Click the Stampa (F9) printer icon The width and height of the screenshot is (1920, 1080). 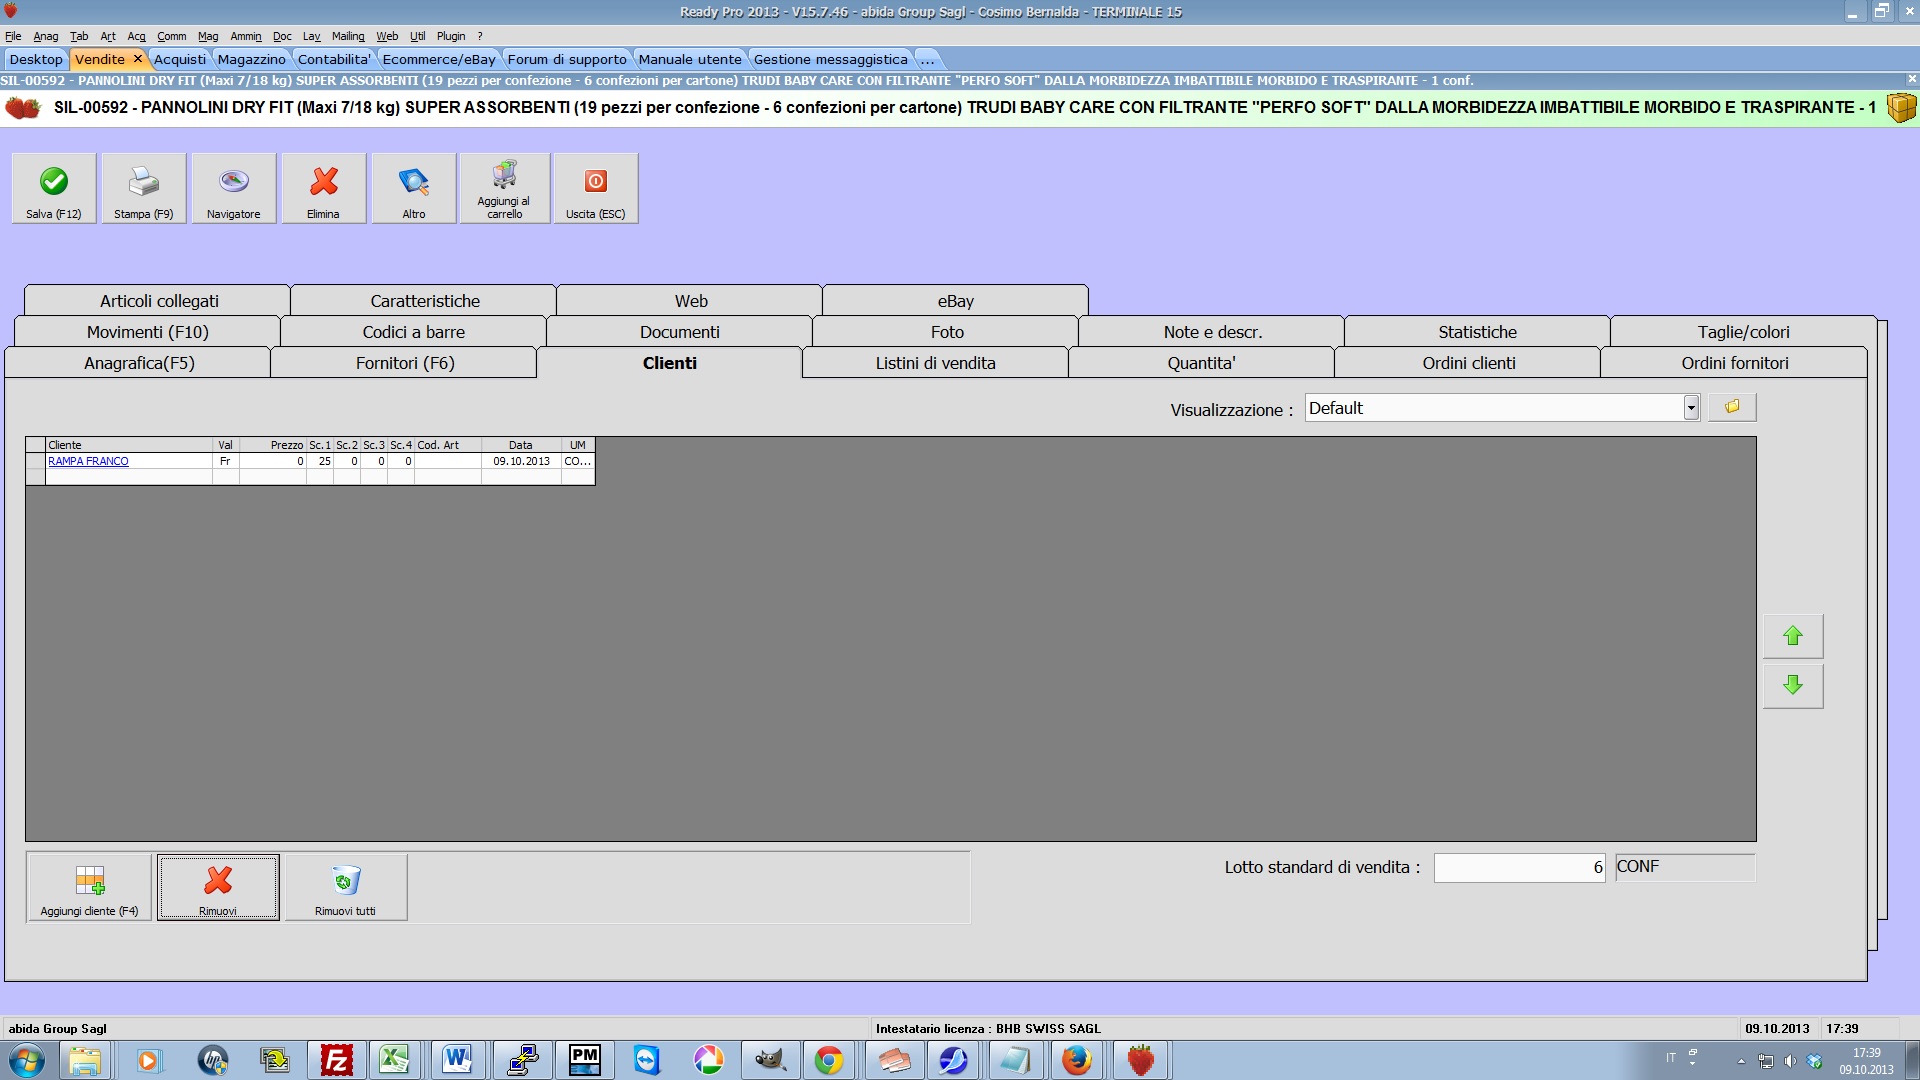143,182
